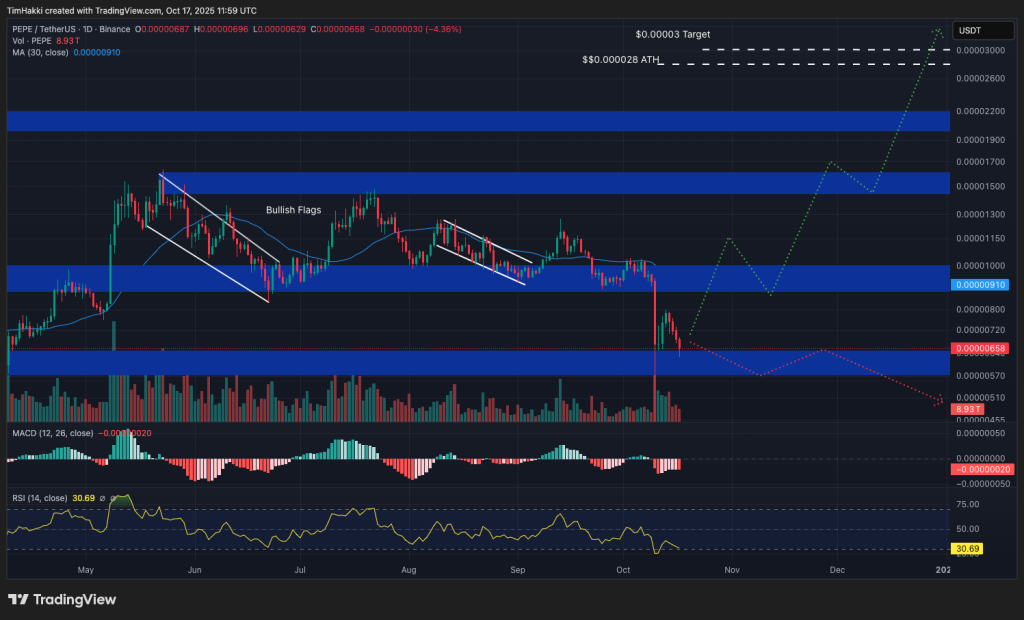The image size is (1024, 620).
Task: Select the MACD (12, 26, close) legend
Action: point(55,432)
